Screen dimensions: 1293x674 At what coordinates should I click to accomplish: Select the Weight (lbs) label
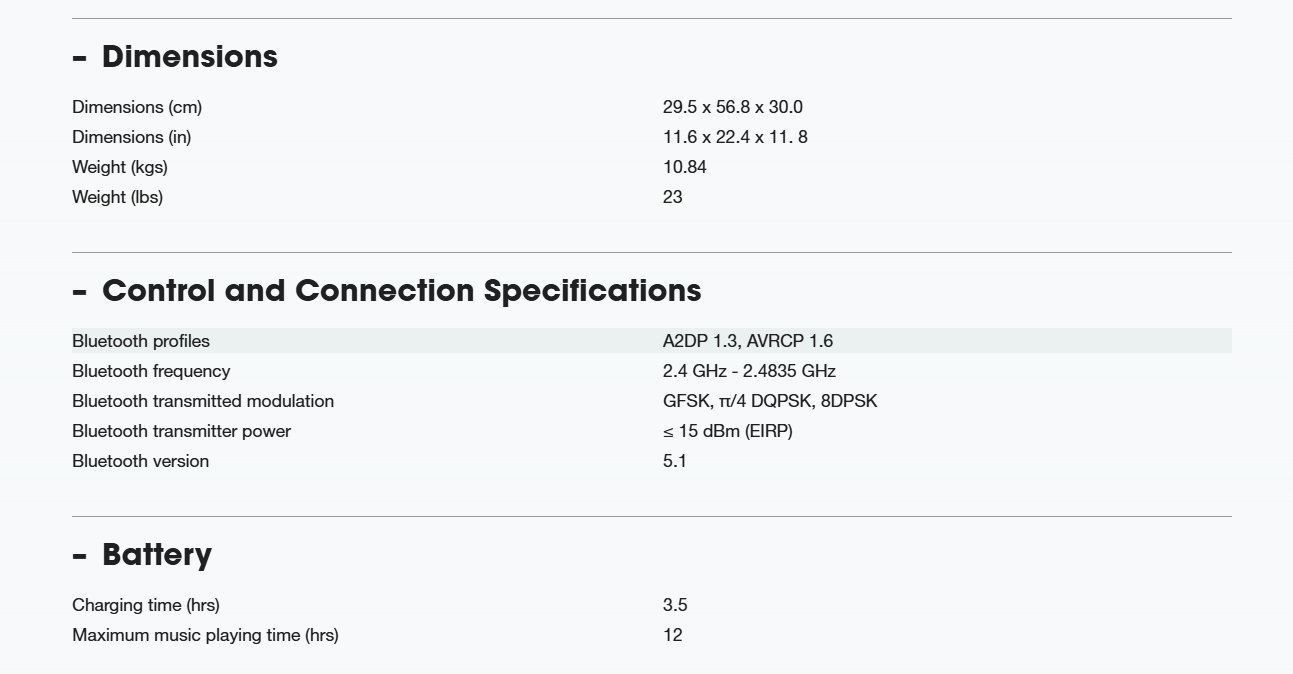coord(117,197)
